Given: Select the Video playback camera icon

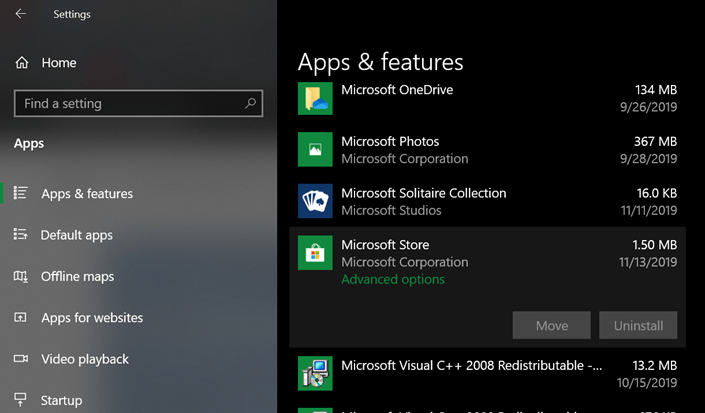Looking at the screenshot, I should pyautogui.click(x=21, y=359).
